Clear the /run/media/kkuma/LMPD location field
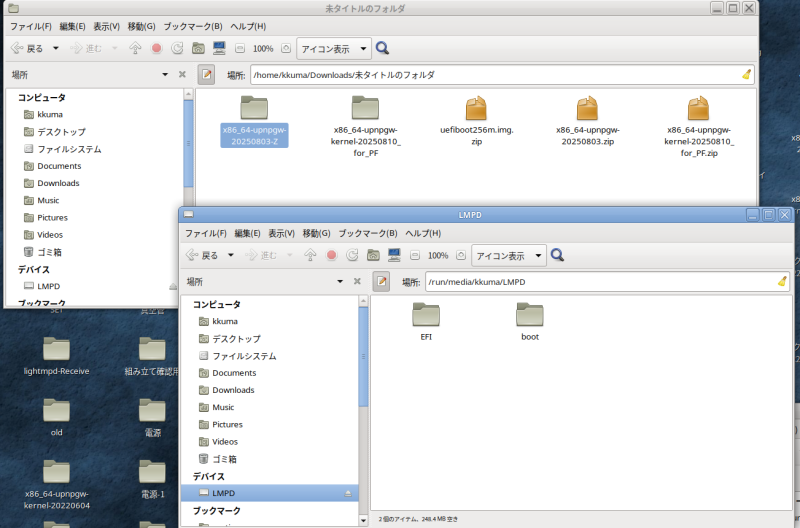The width and height of the screenshot is (800, 528). click(781, 282)
